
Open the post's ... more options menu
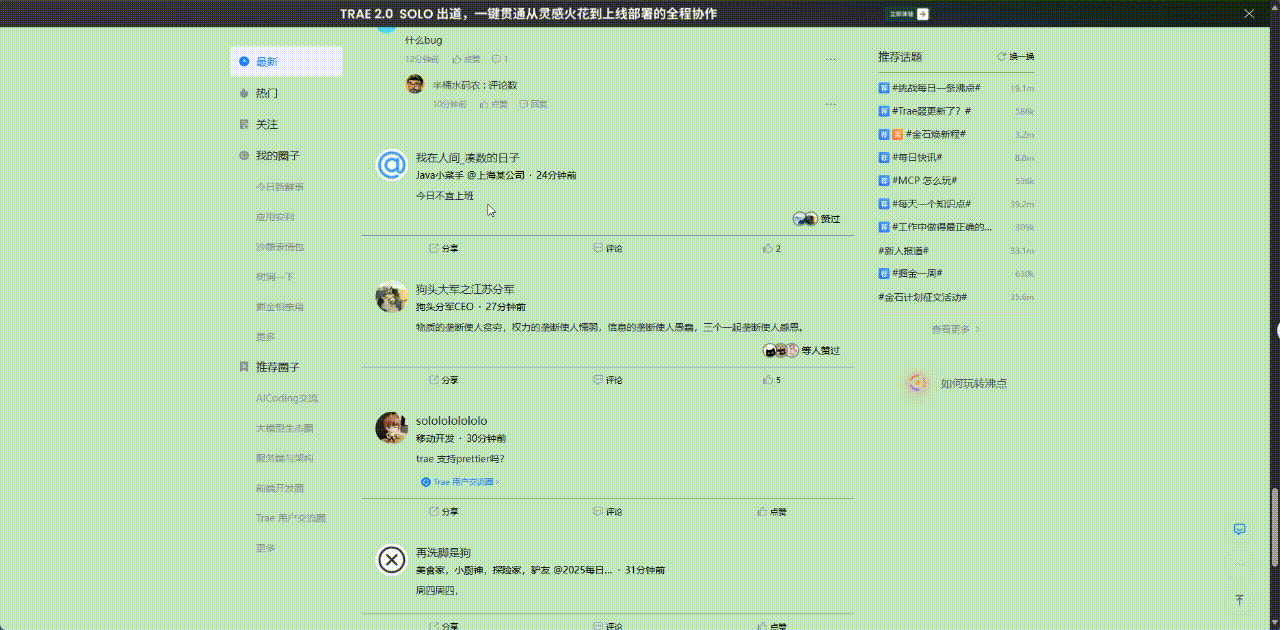click(830, 58)
